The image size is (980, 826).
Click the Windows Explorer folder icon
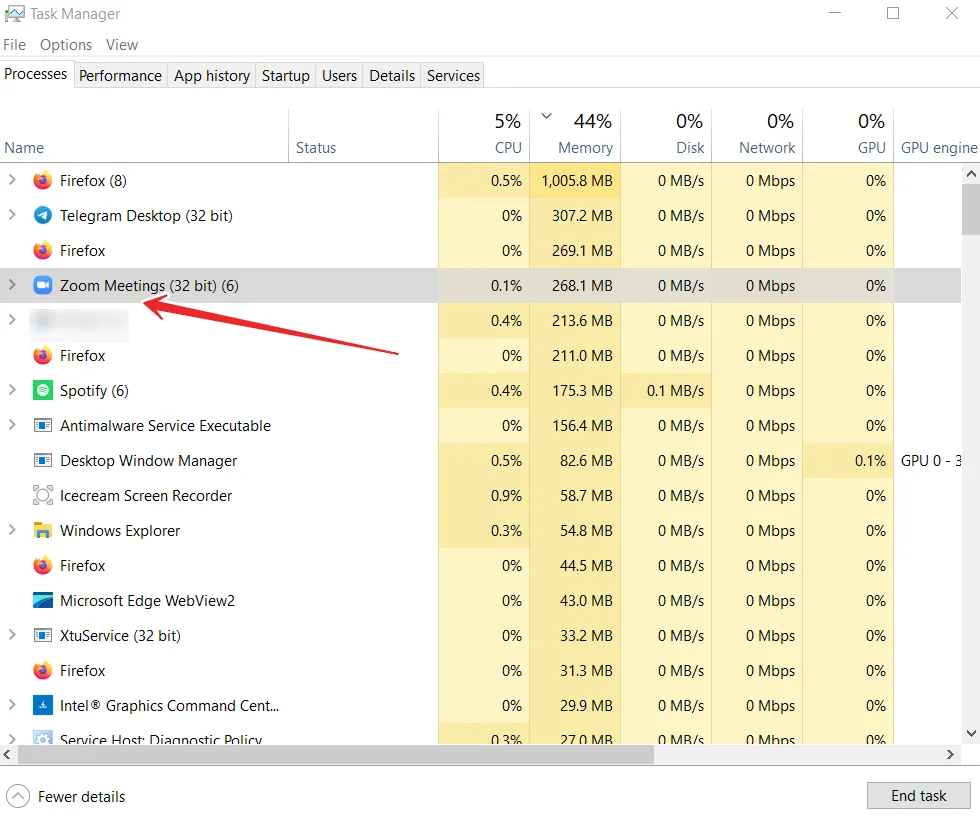coord(42,530)
